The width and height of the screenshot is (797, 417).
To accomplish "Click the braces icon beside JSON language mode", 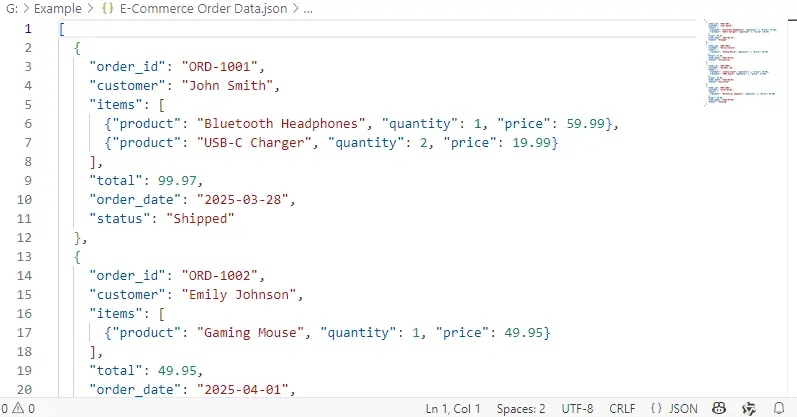I will pos(656,408).
